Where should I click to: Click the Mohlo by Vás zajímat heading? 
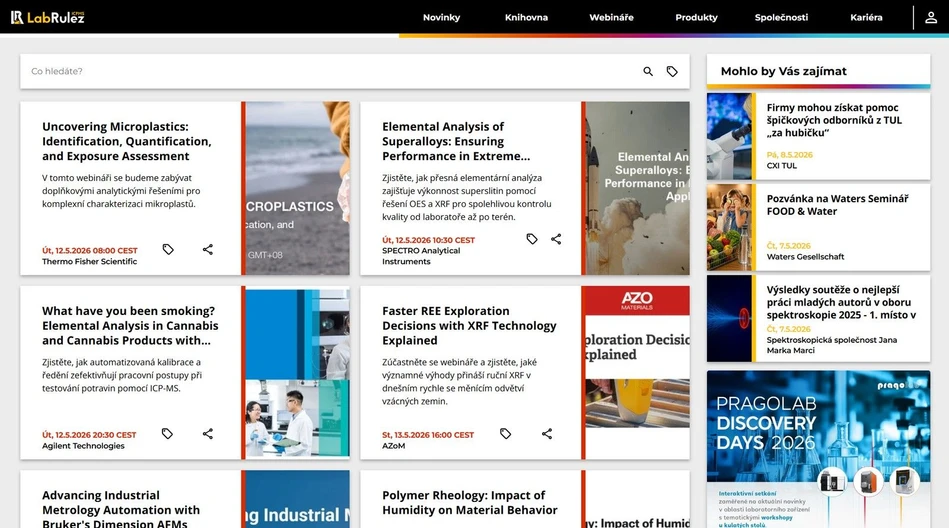(783, 71)
